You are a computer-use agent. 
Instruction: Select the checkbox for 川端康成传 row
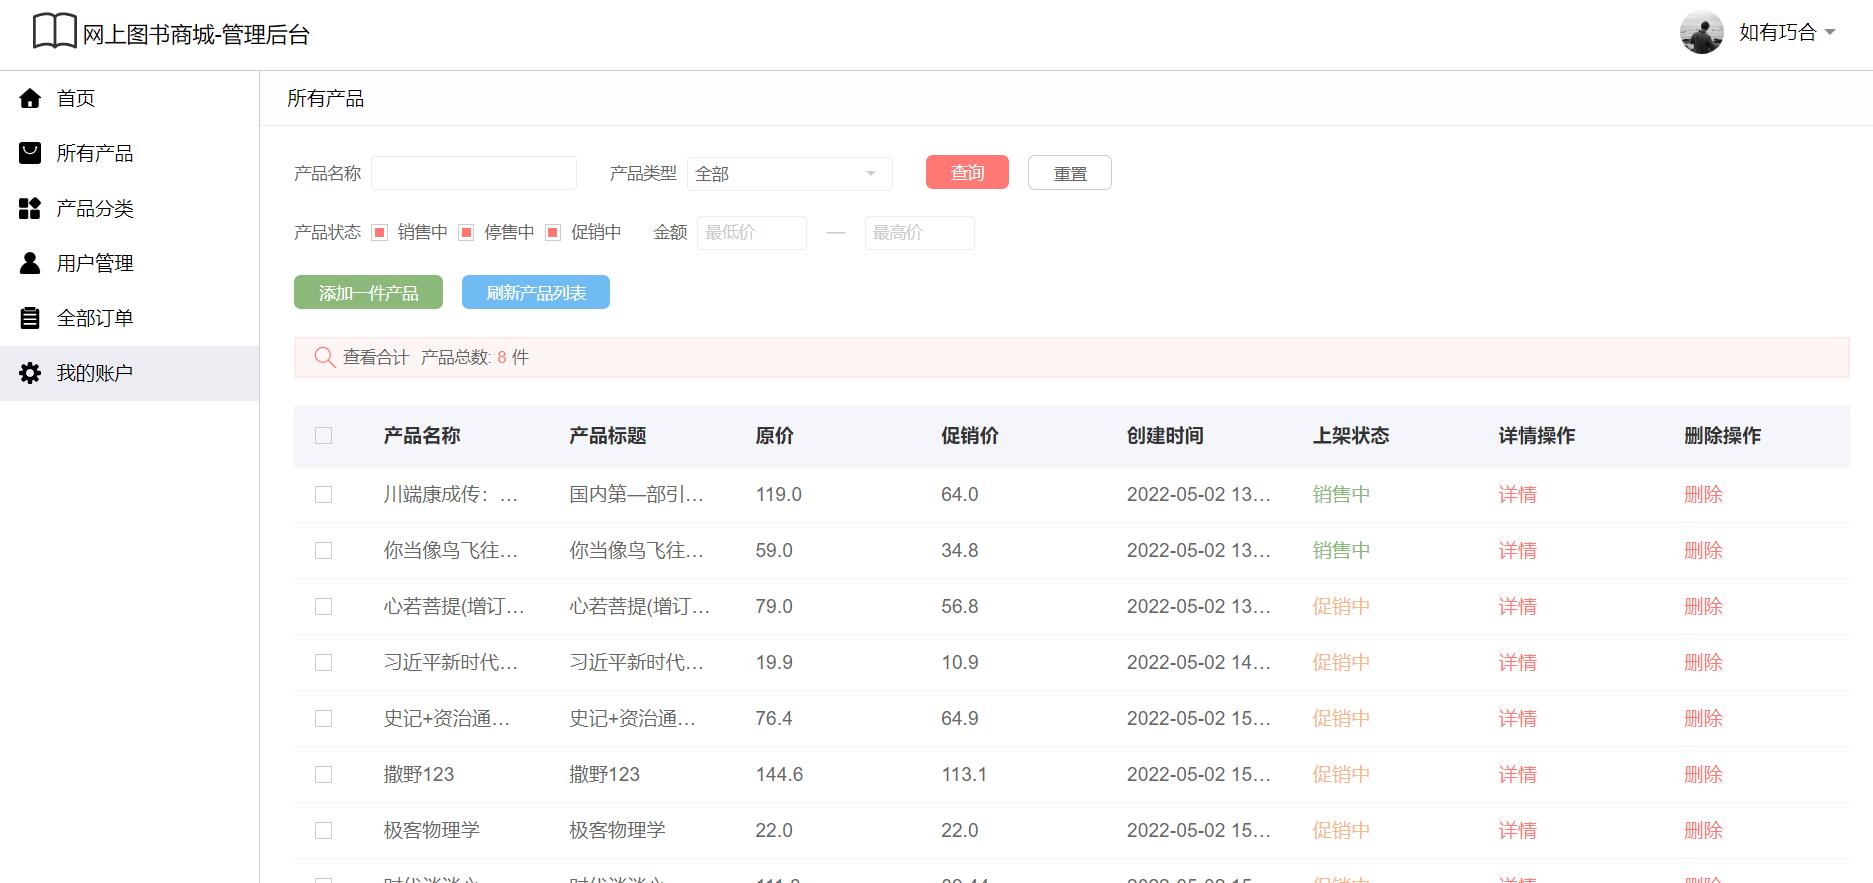pos(323,494)
